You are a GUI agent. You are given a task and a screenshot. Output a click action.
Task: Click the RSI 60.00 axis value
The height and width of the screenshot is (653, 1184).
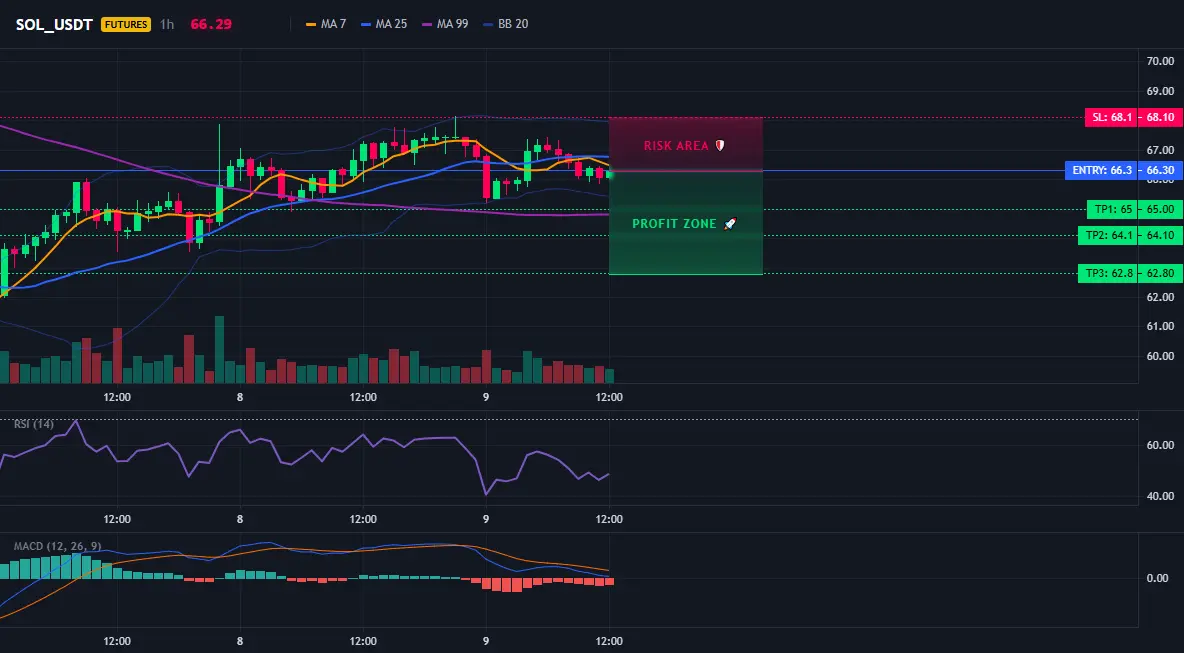(x=1160, y=445)
